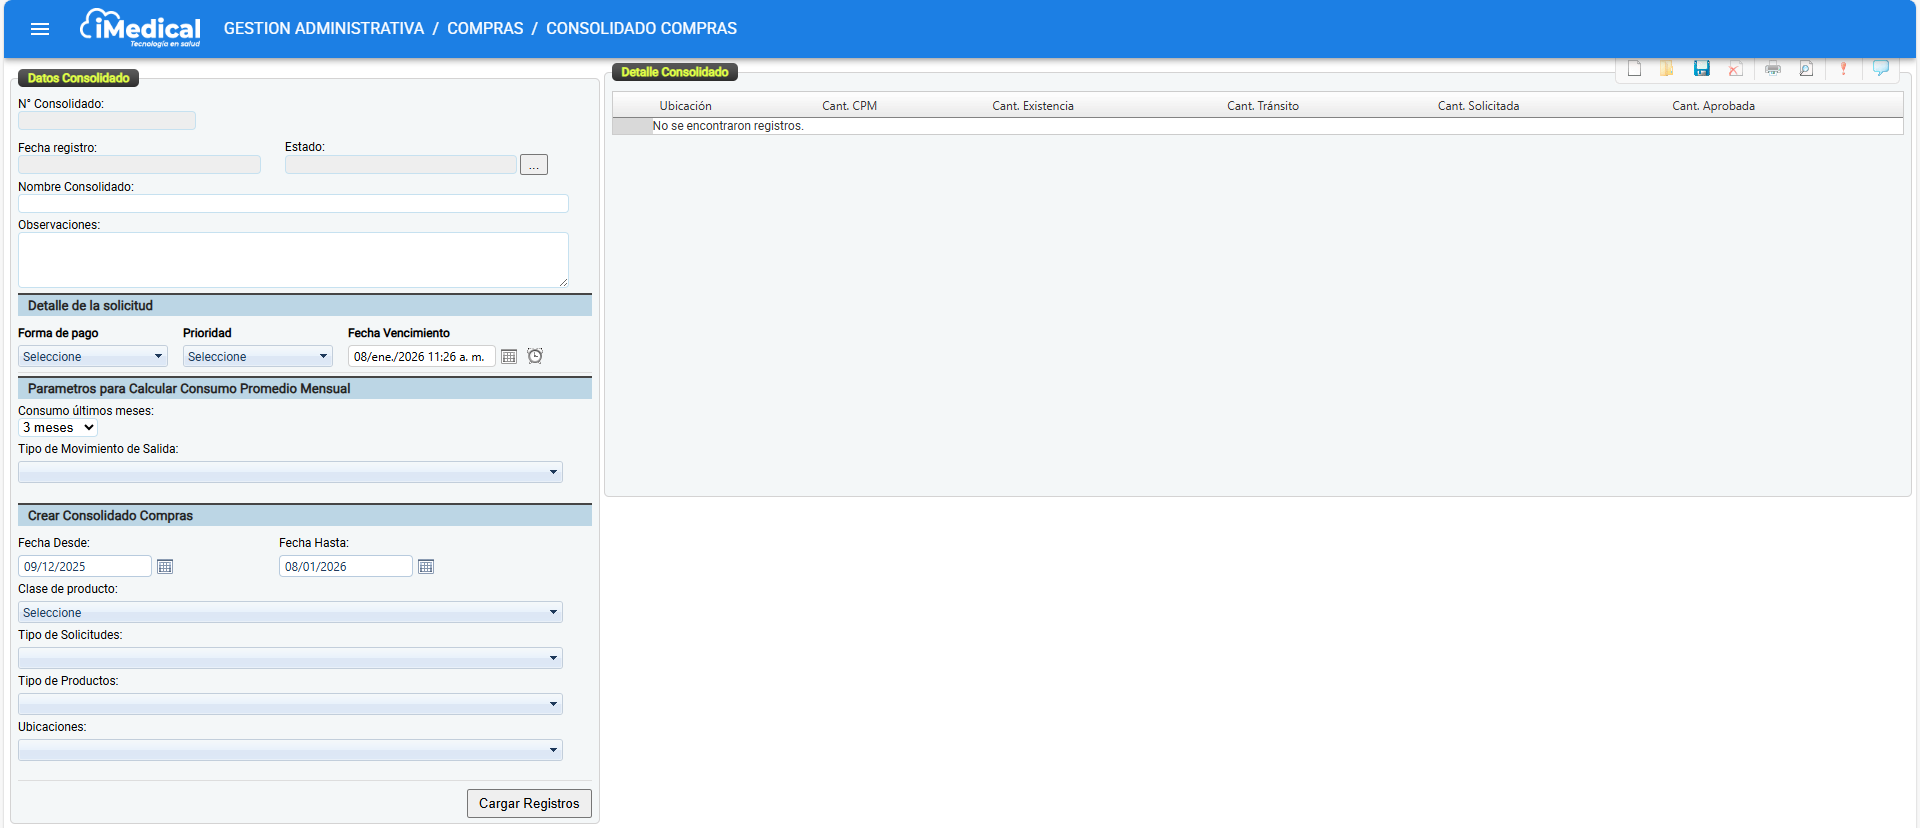Open calendar for Fecha Vencimiento
This screenshot has width=1920, height=828.
click(x=509, y=357)
